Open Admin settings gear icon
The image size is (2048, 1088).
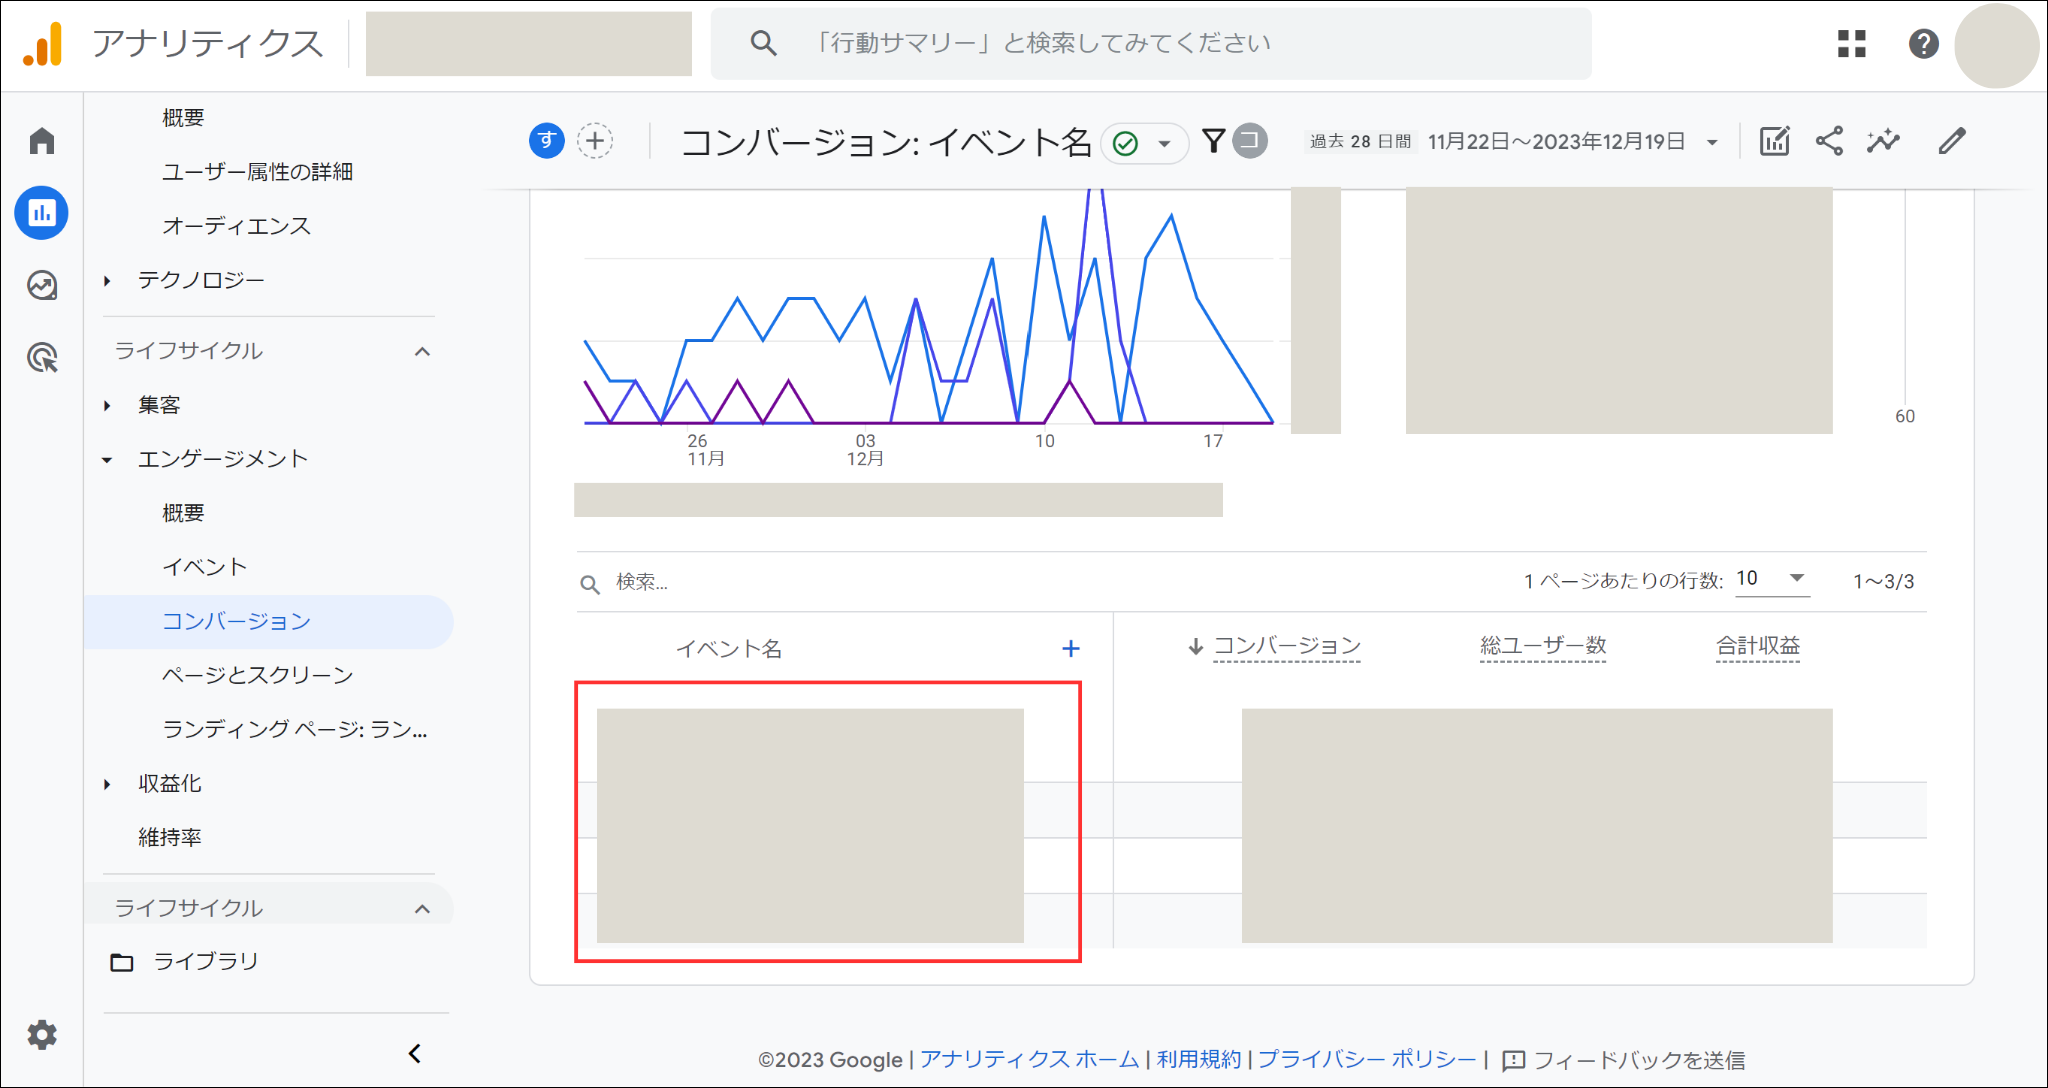(42, 1034)
